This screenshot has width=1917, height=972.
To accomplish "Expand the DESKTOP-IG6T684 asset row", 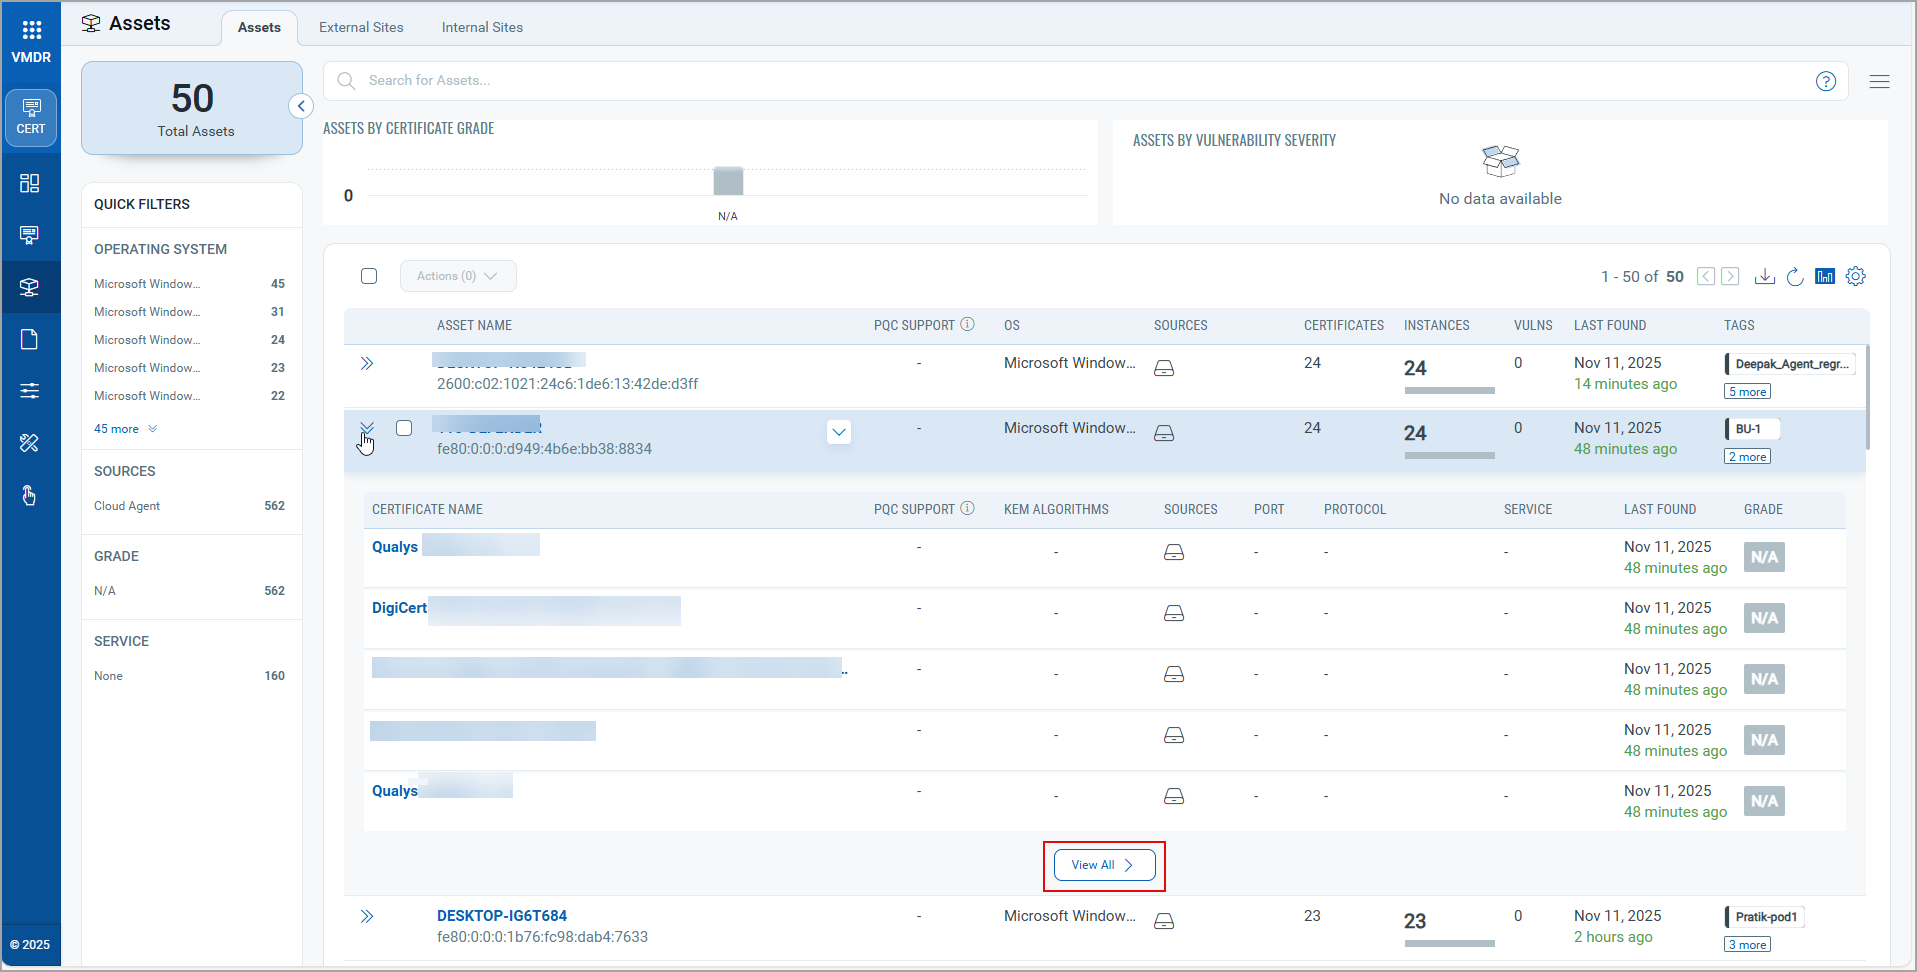I will (x=367, y=916).
